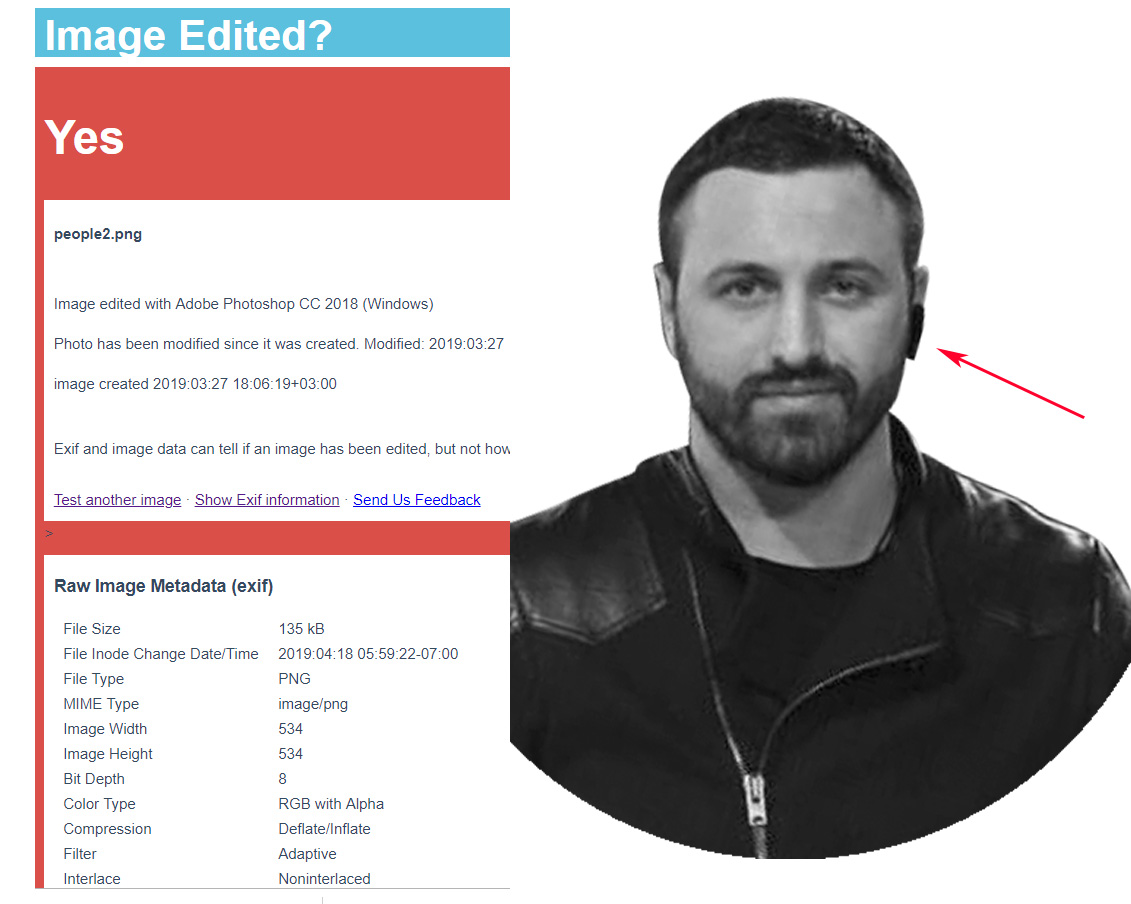Click the 'Send Us Feedback' link

click(417, 500)
